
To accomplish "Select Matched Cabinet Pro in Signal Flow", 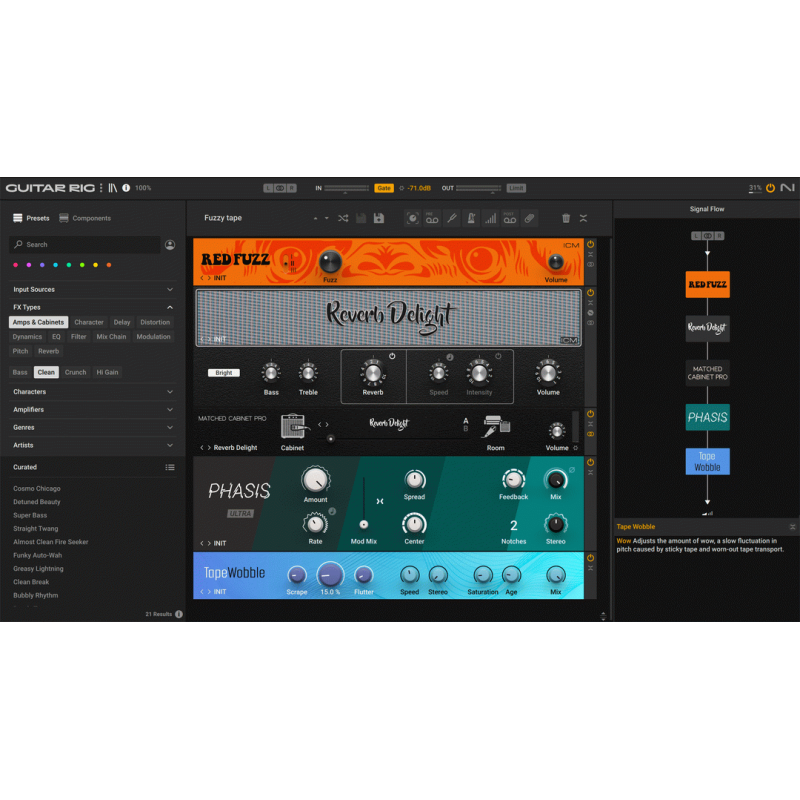I will coord(707,373).
